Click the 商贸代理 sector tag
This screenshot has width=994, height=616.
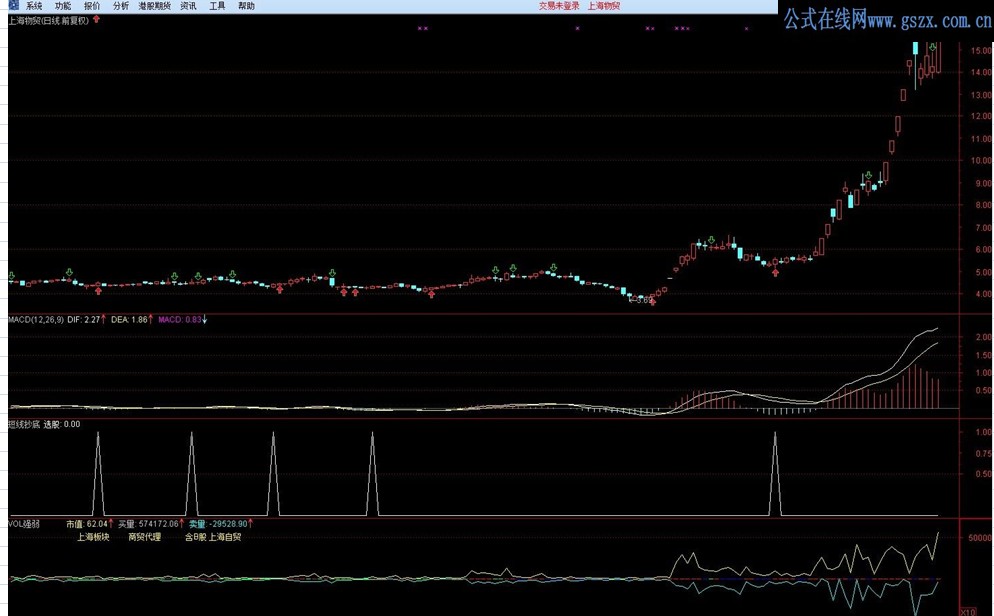145,537
